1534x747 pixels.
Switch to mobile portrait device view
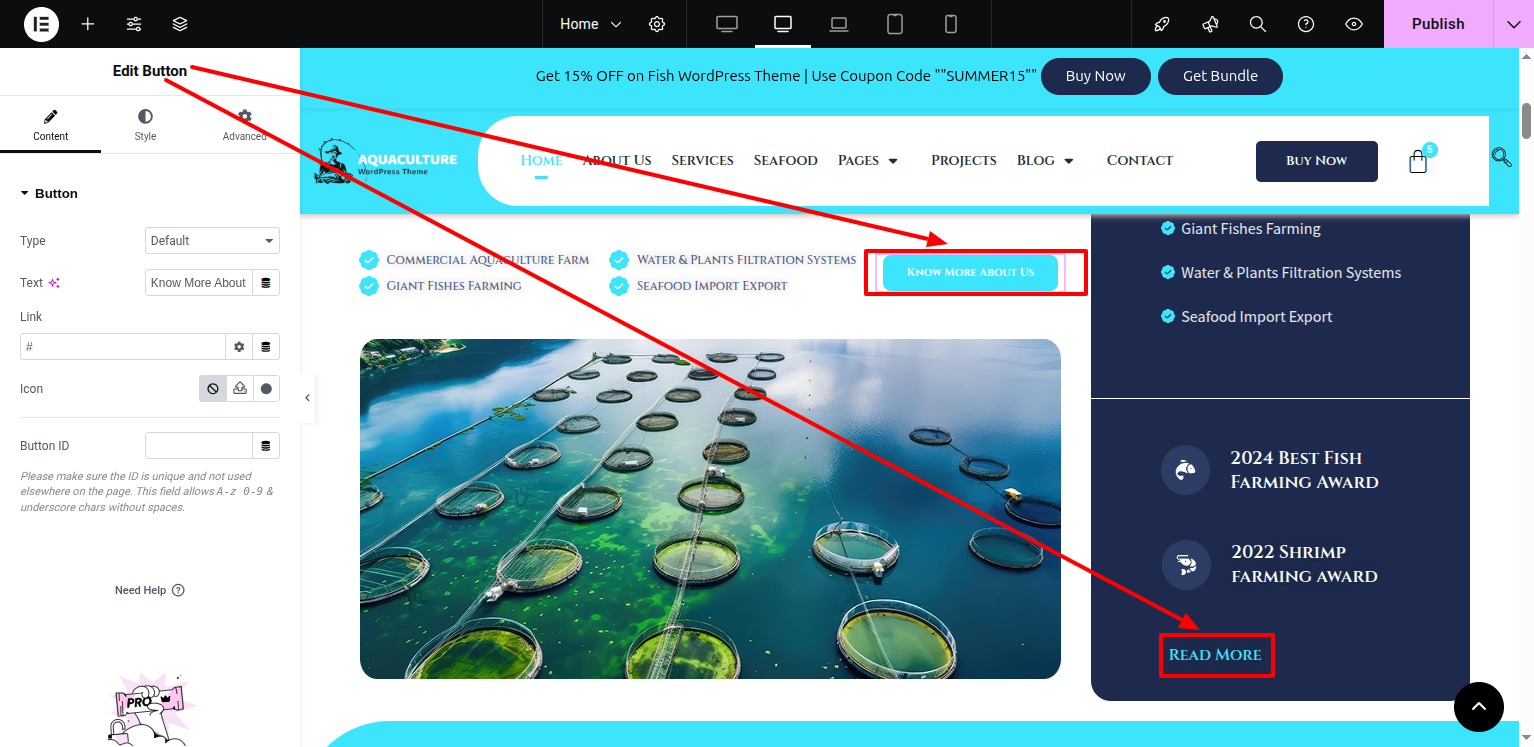[x=951, y=24]
